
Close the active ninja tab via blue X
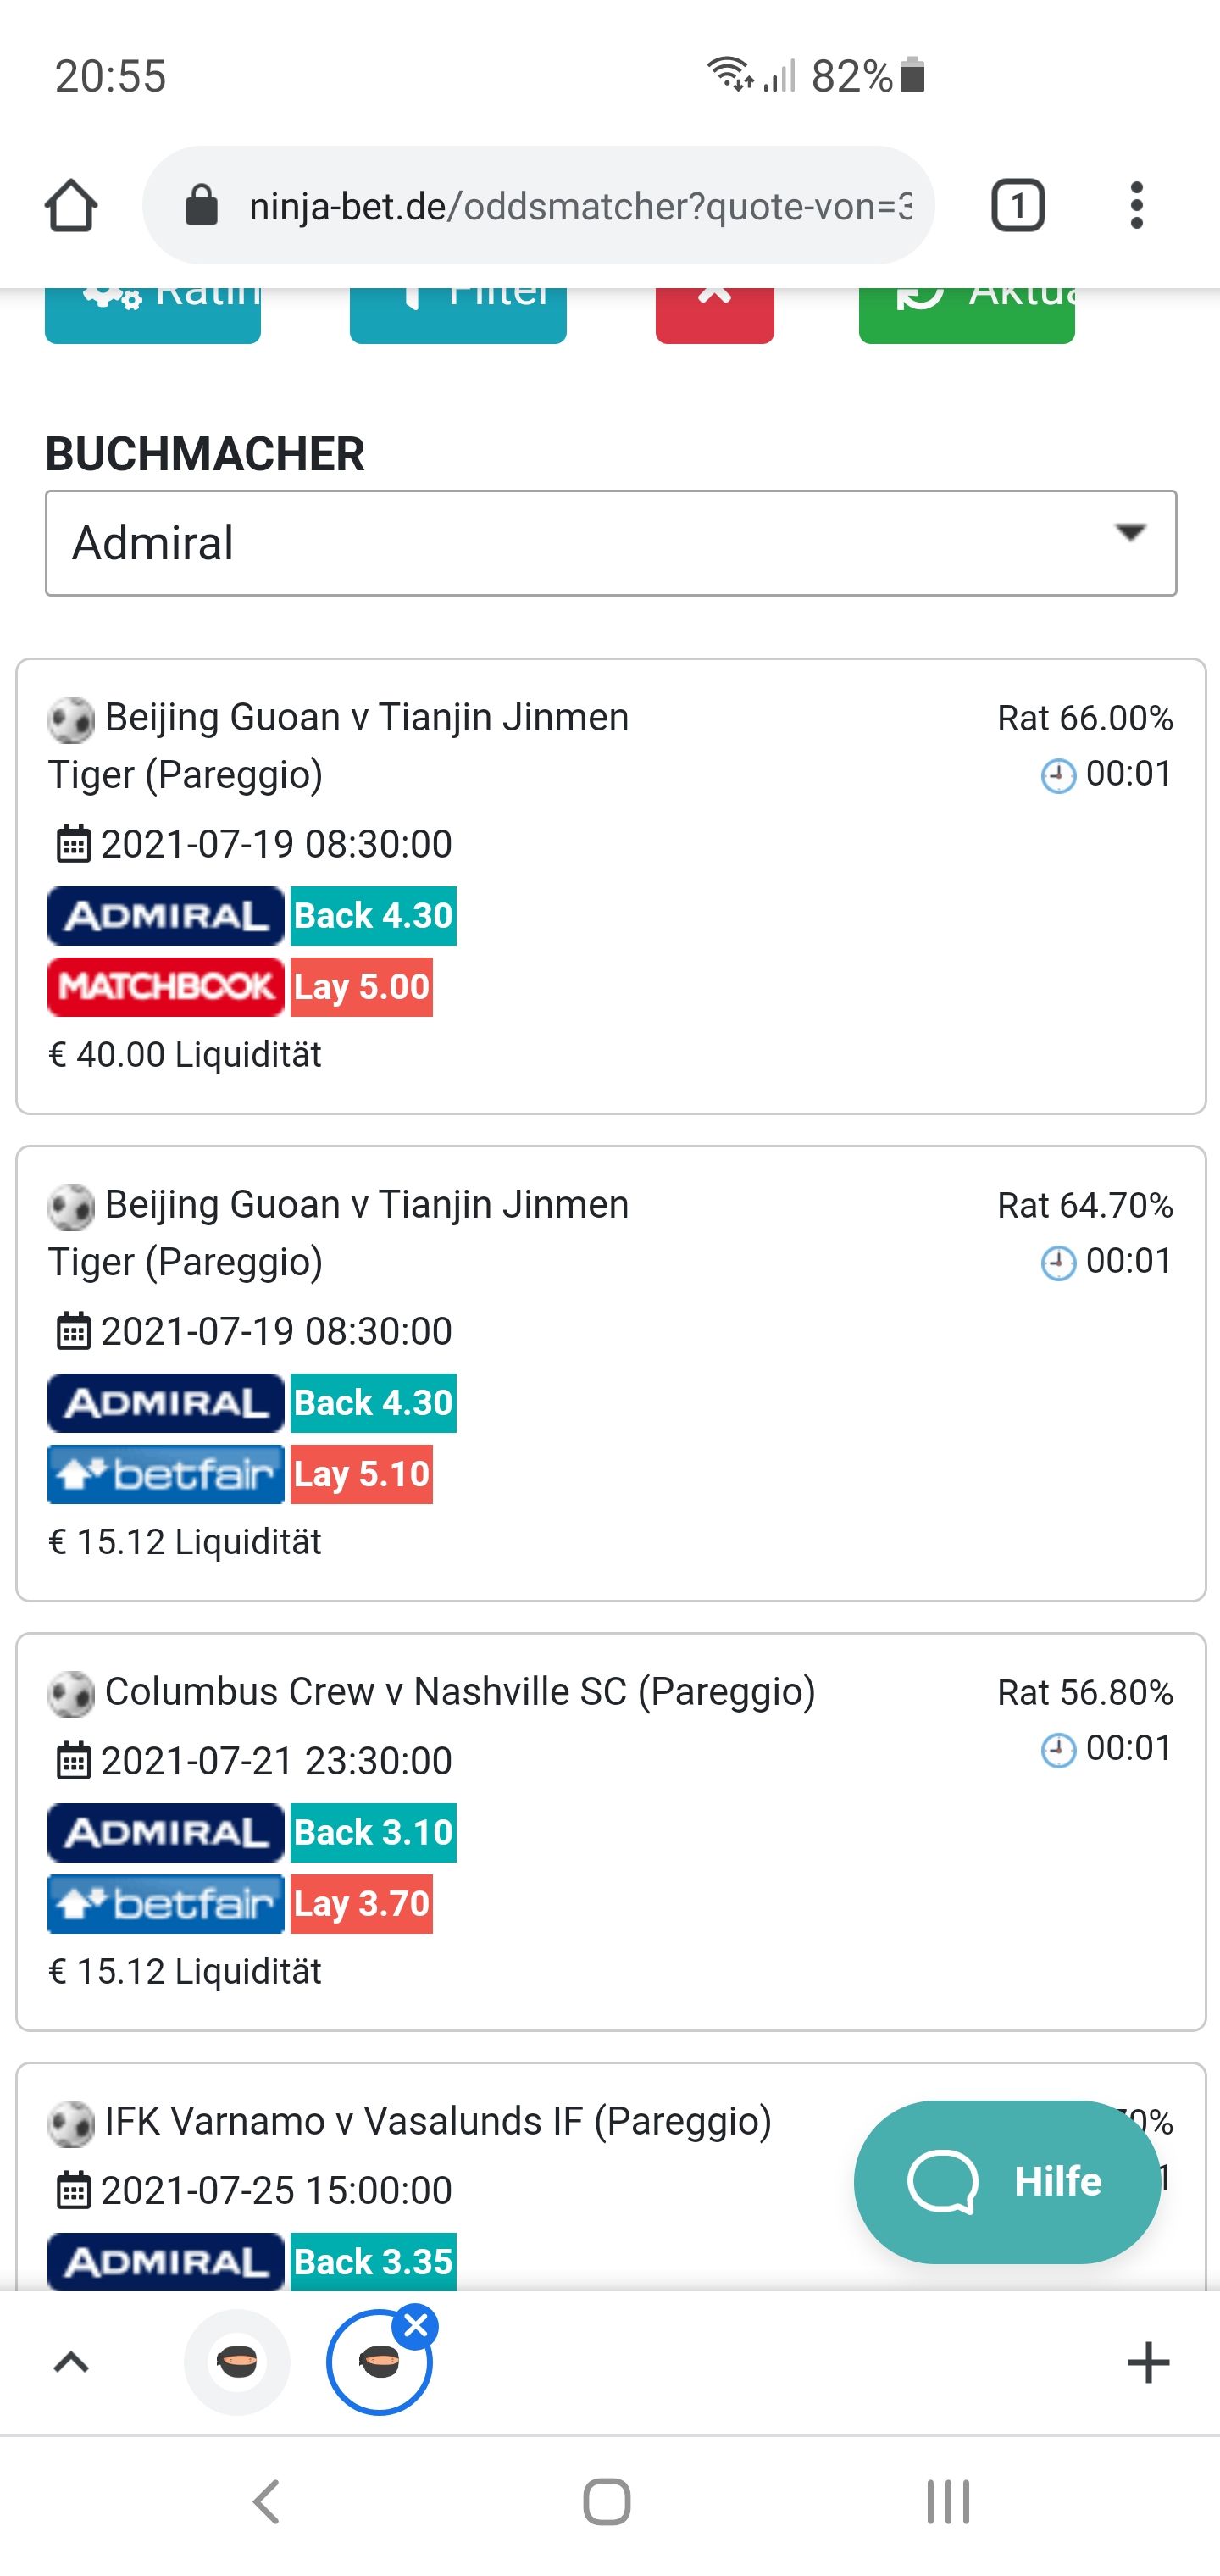point(416,2326)
